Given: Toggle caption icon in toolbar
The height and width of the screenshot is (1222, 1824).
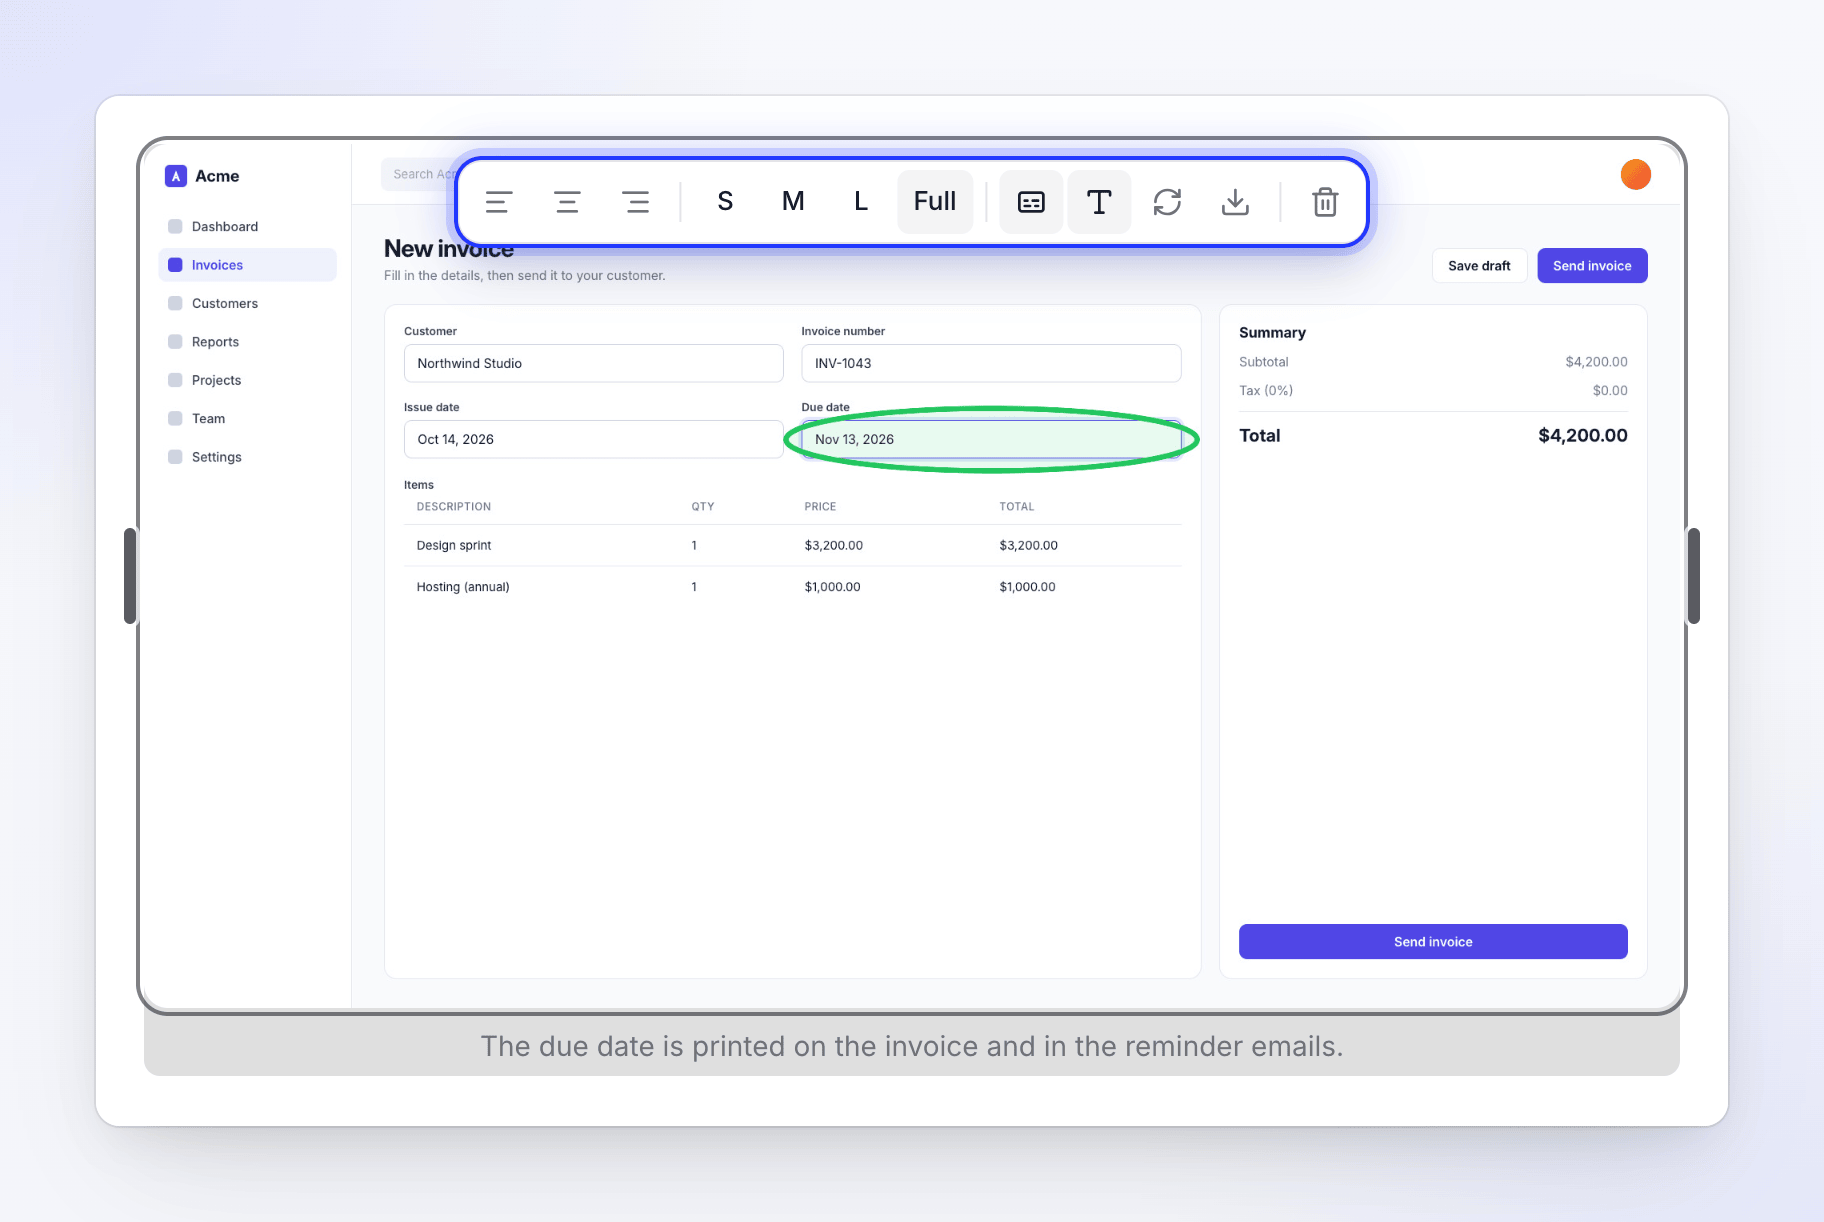Looking at the screenshot, I should pos(1031,202).
